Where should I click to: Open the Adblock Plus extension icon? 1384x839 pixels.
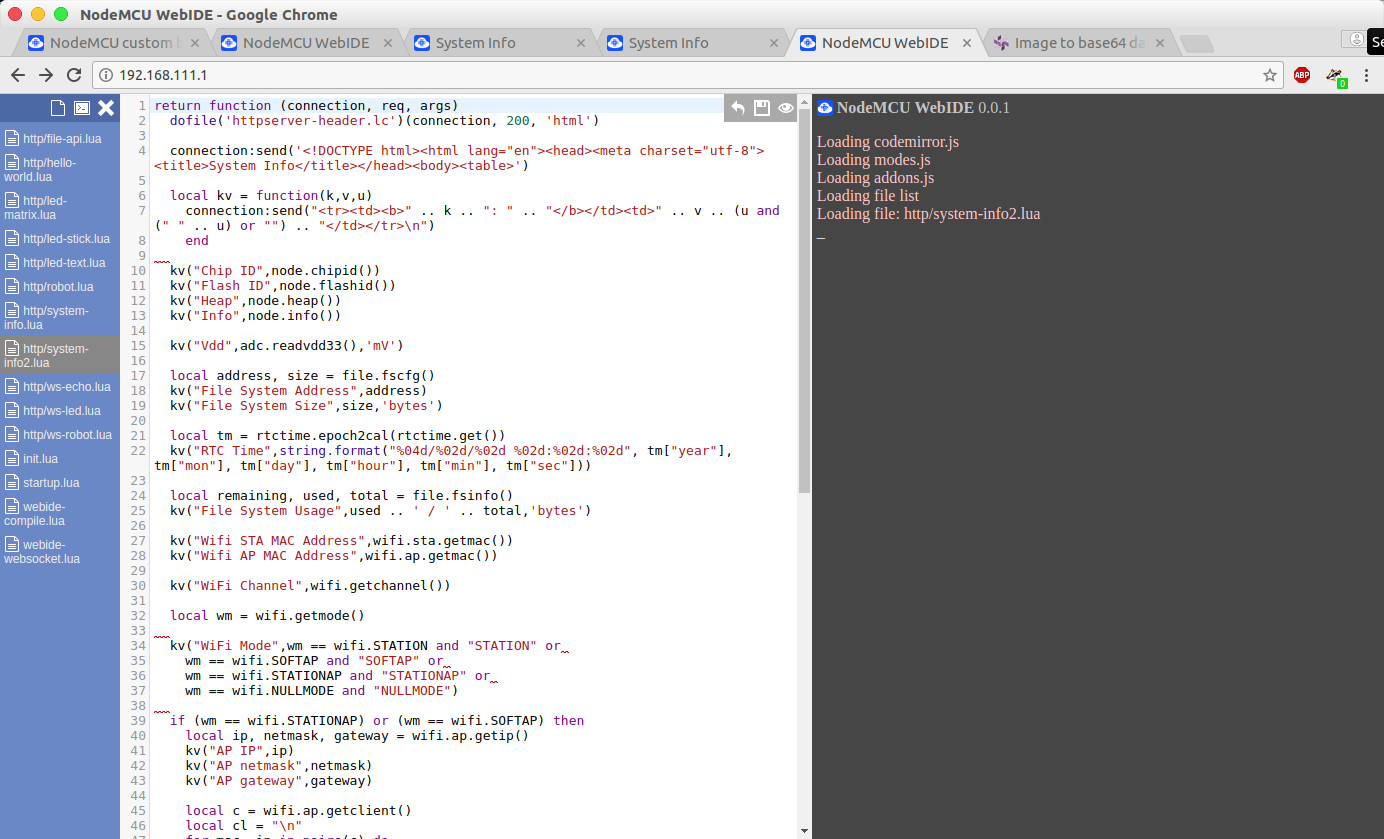[1301, 75]
